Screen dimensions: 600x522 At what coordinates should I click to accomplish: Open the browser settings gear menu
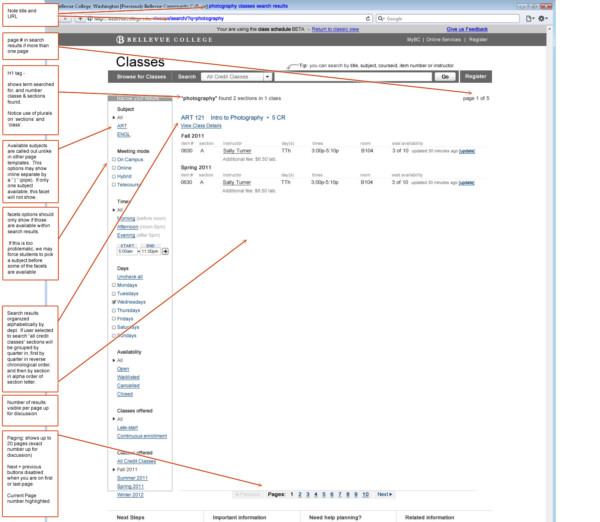tap(543, 18)
